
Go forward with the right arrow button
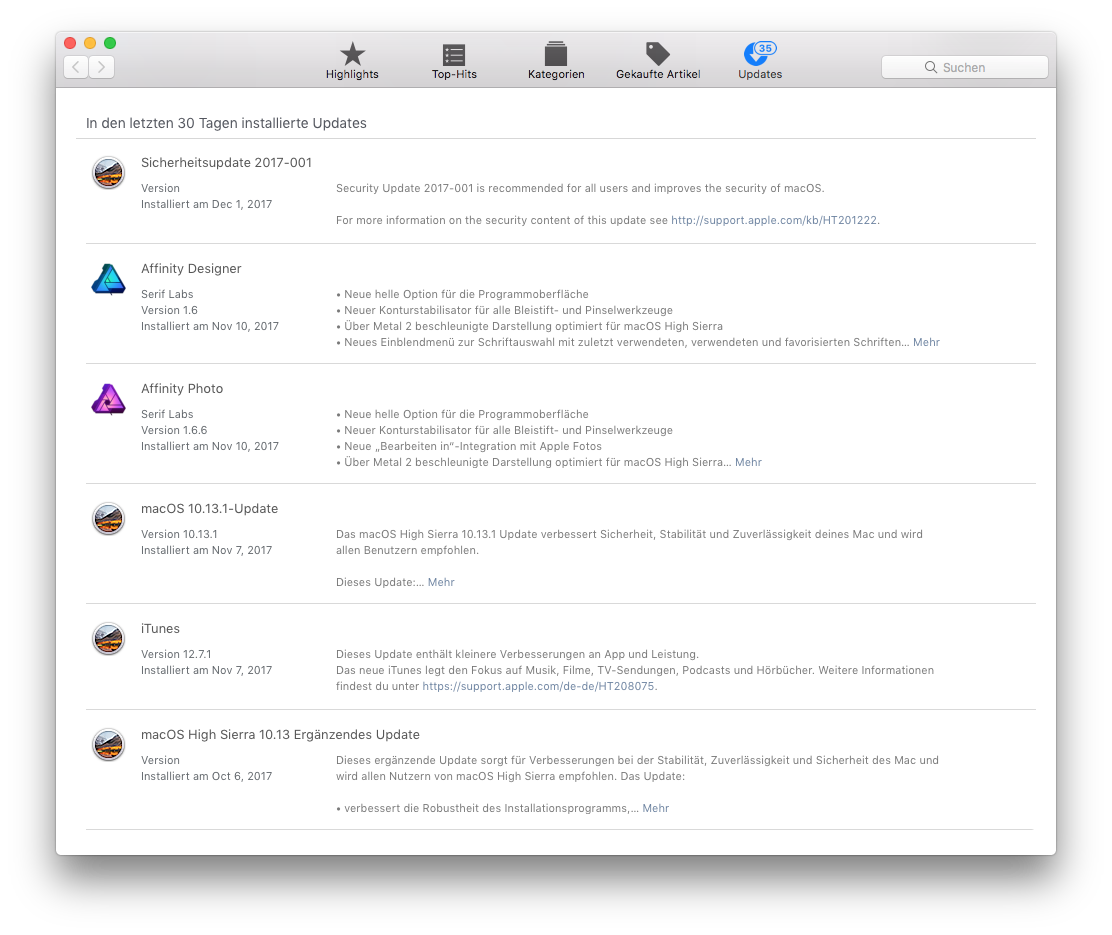click(x=102, y=67)
